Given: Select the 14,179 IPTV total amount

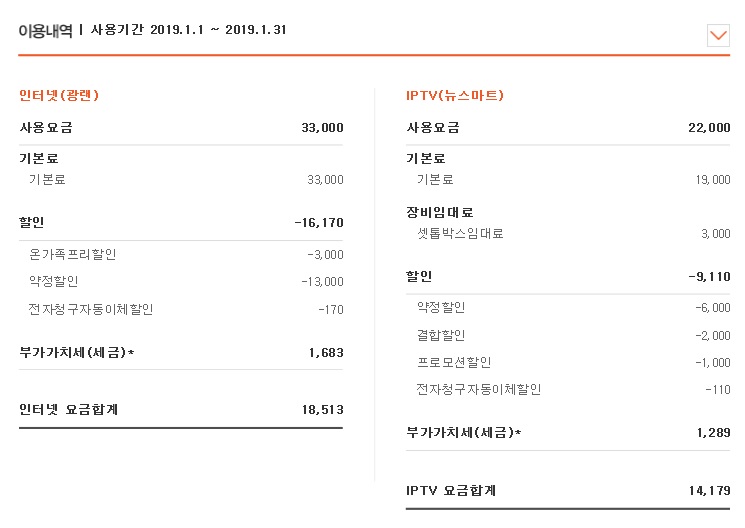Looking at the screenshot, I should click(709, 490).
